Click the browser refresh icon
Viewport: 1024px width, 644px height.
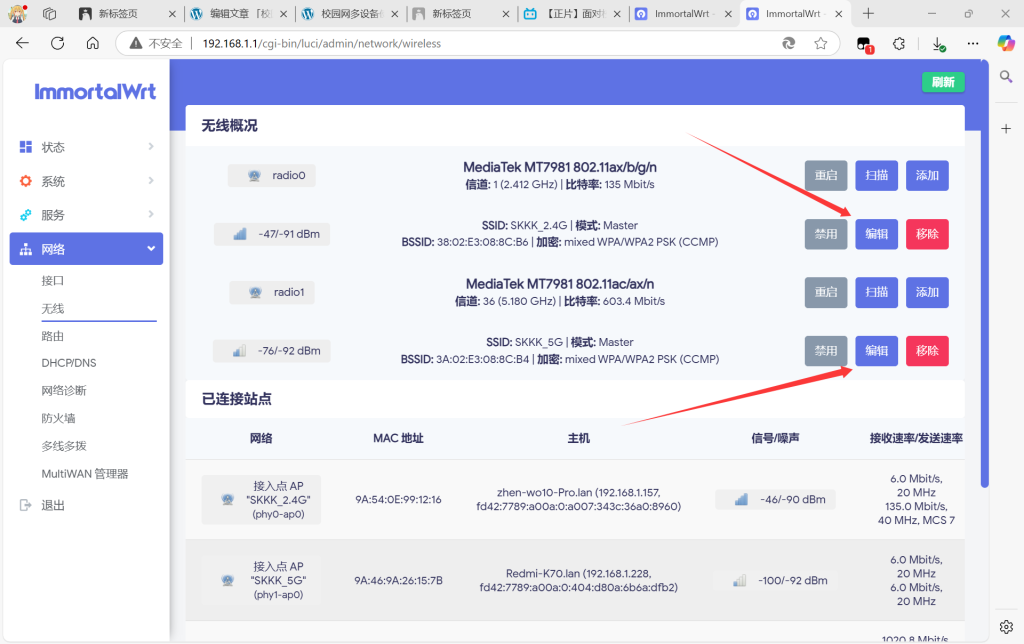(x=57, y=43)
